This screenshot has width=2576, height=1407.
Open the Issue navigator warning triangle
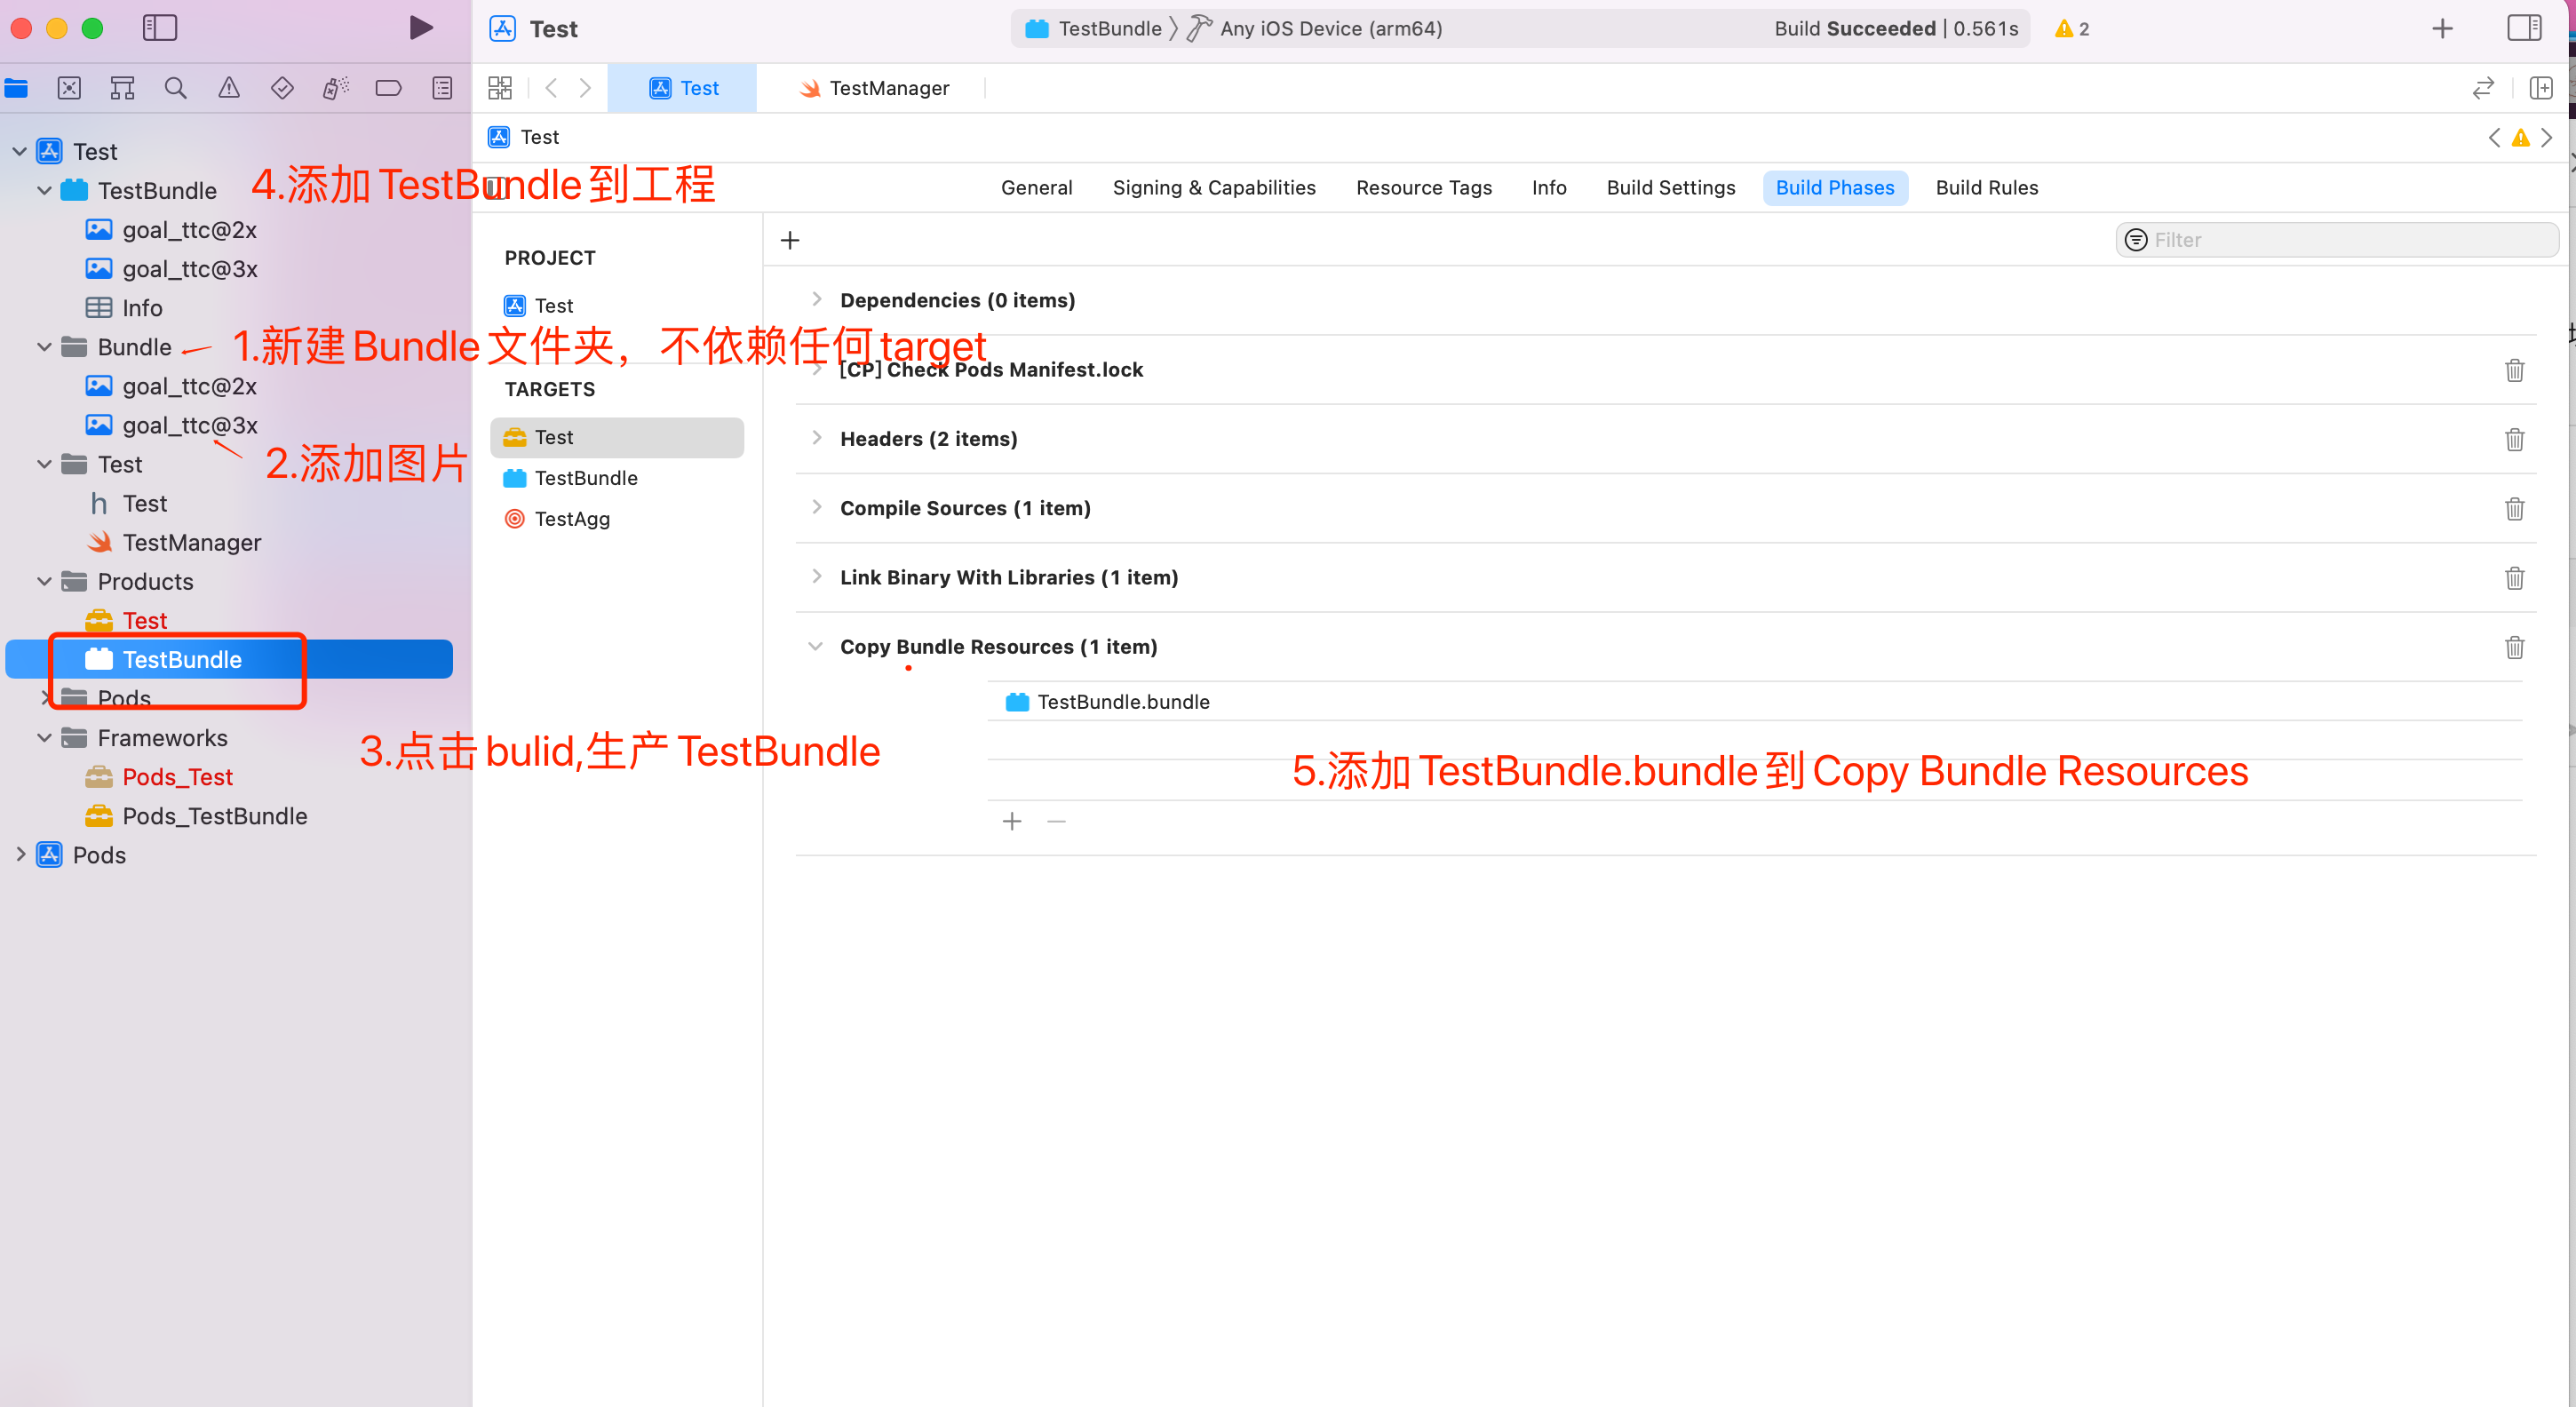[228, 87]
